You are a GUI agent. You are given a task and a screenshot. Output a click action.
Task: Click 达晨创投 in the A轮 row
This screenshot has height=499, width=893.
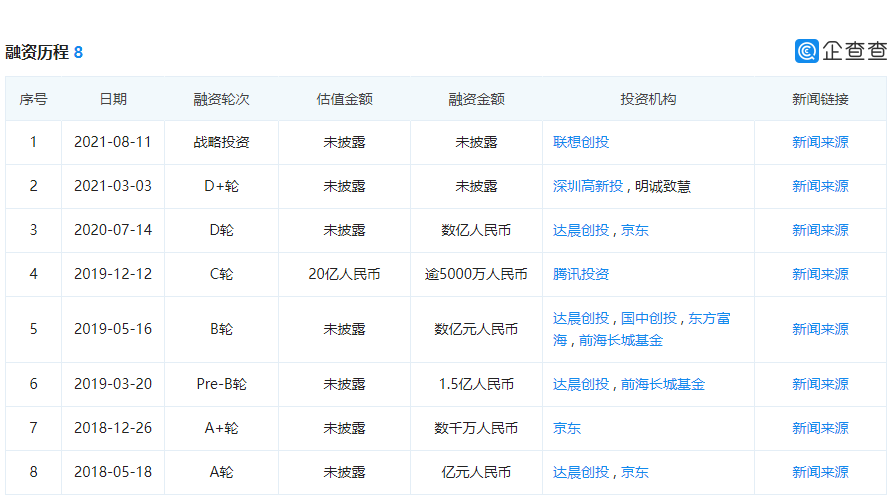581,472
